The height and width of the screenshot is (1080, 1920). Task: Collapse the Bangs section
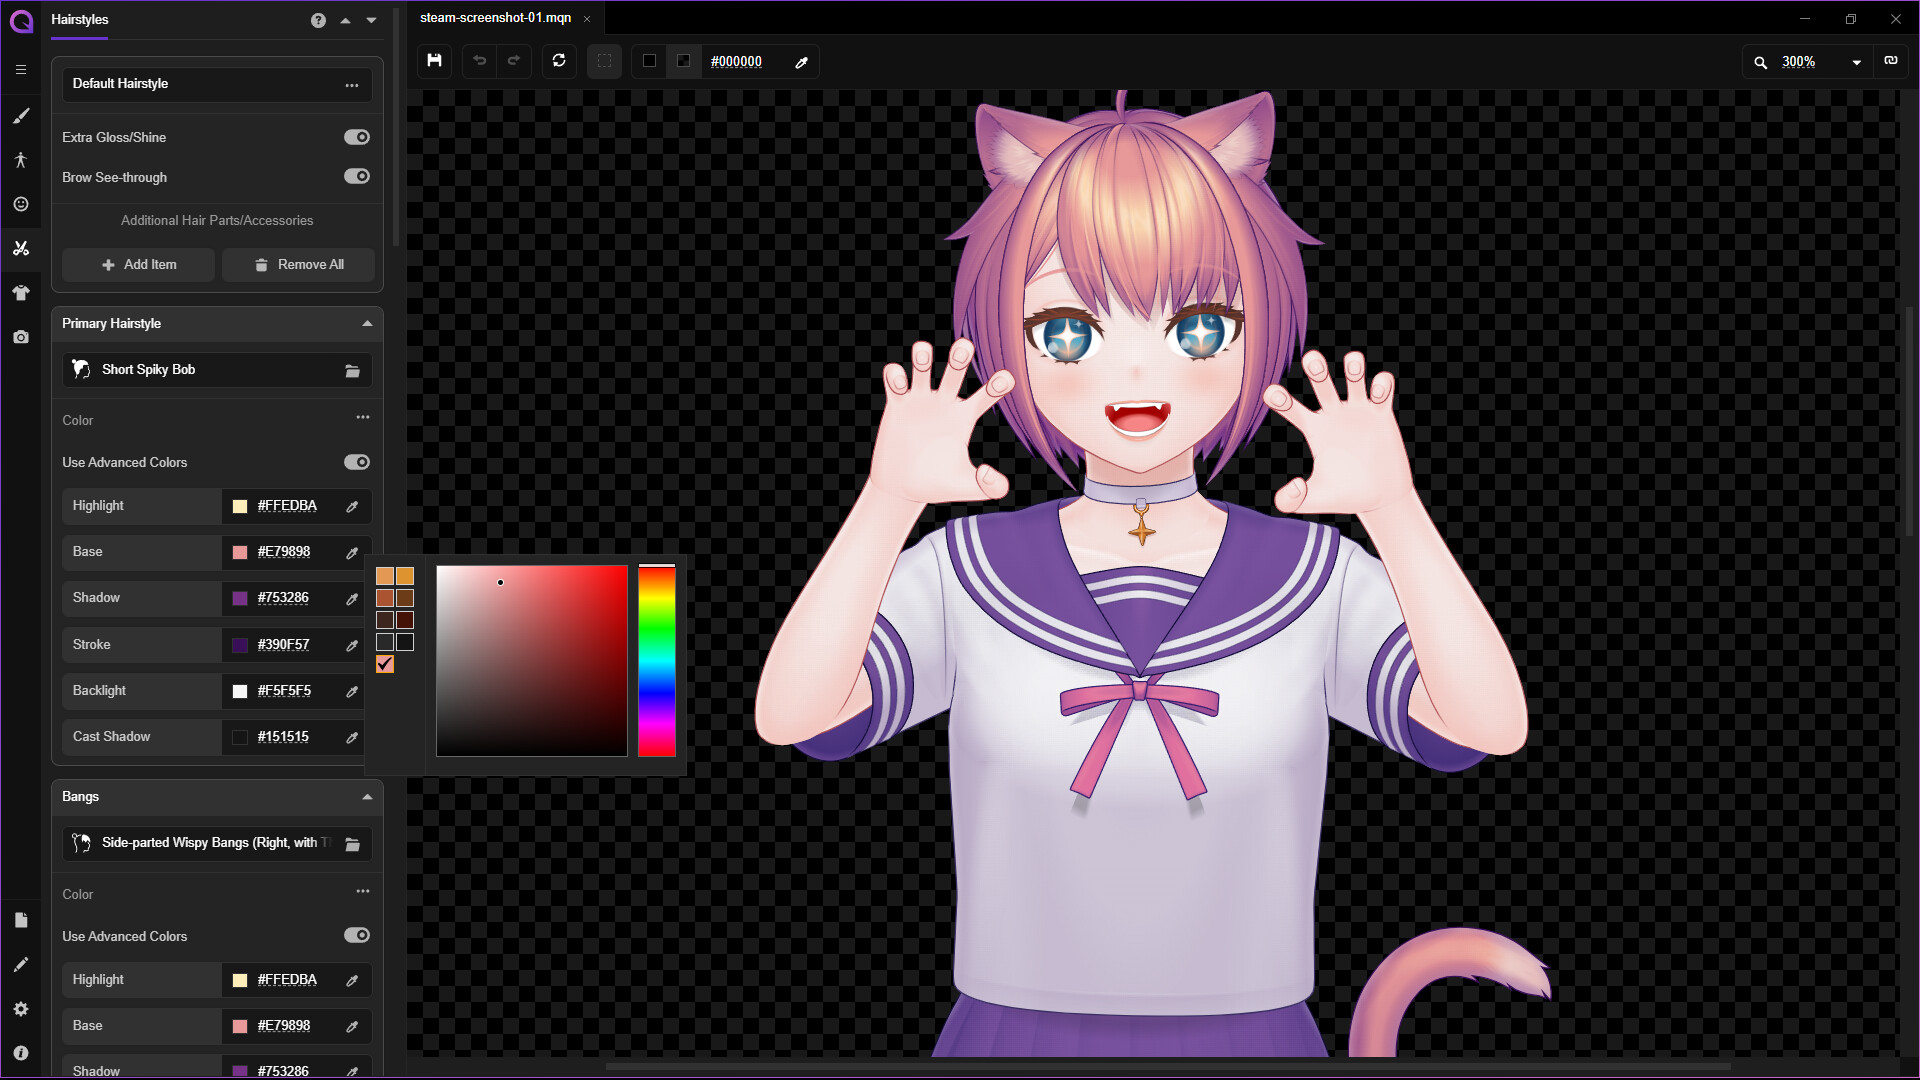367,796
